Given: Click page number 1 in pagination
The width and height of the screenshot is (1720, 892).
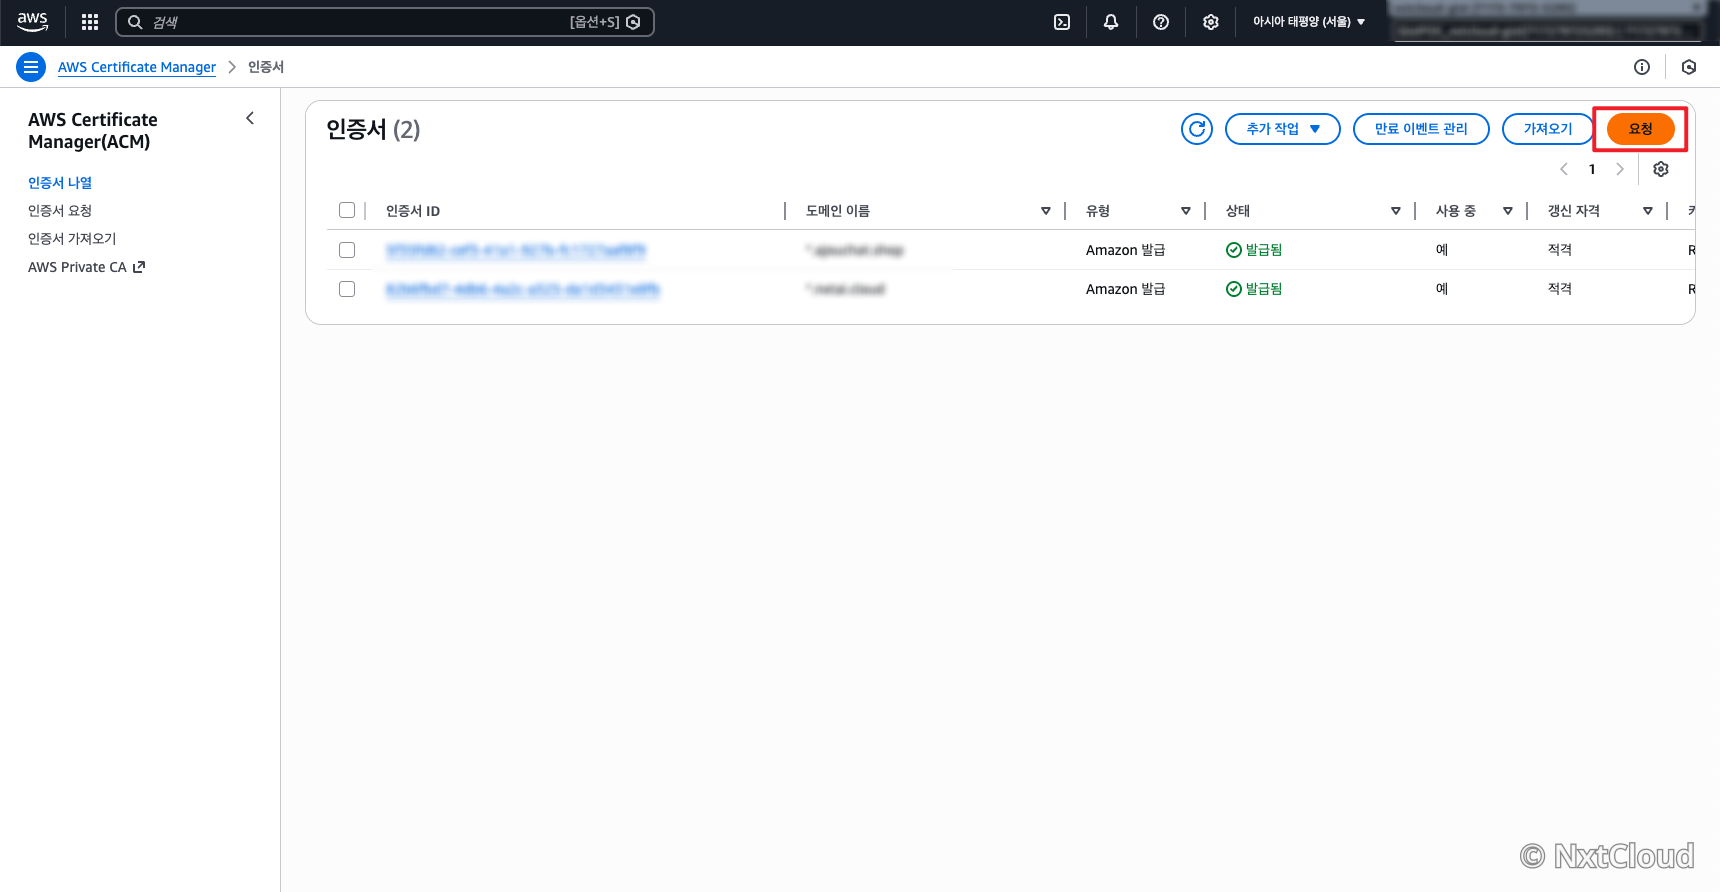Looking at the screenshot, I should pos(1592,169).
